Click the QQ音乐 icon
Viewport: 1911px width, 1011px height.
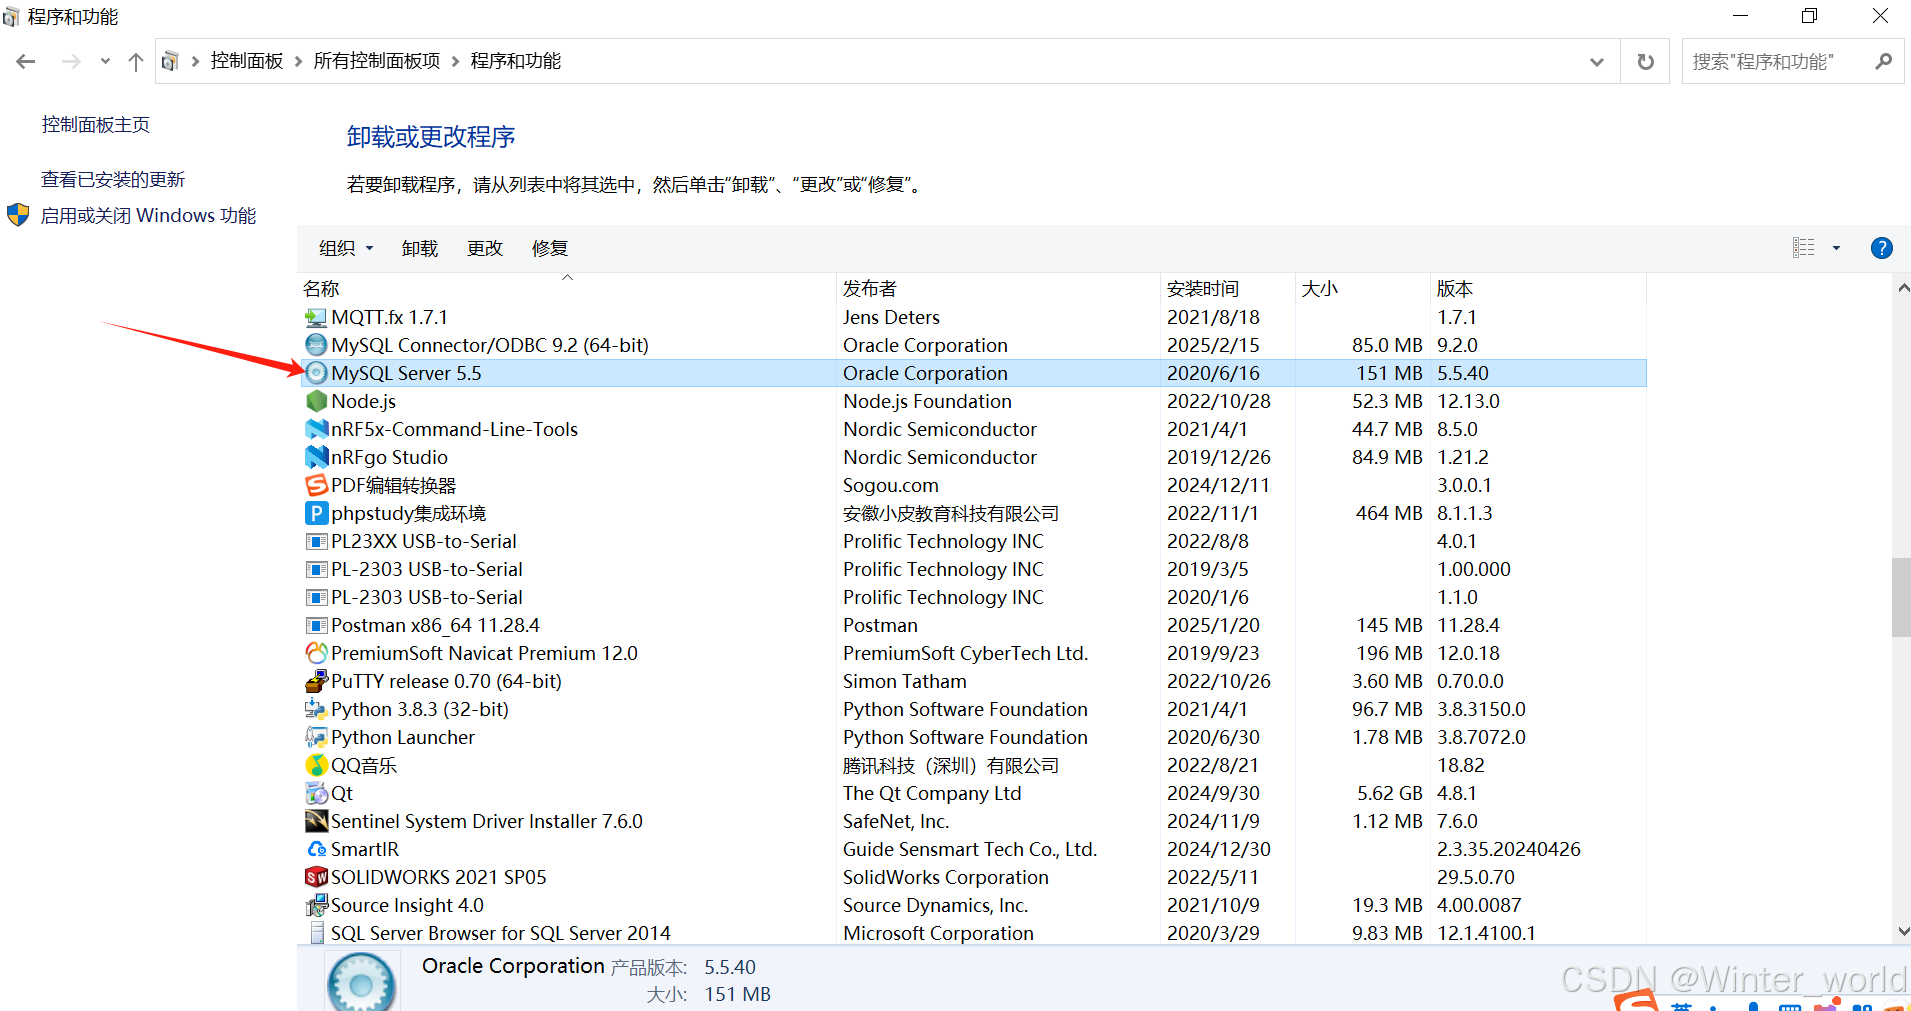point(316,765)
